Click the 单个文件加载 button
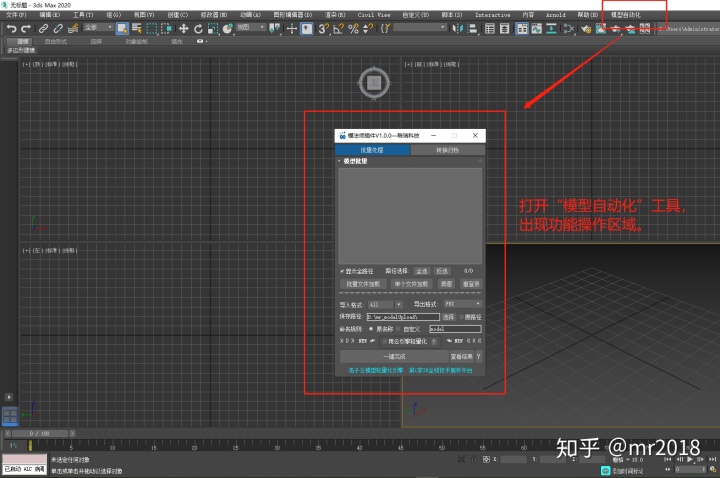The image size is (720, 478). [411, 284]
